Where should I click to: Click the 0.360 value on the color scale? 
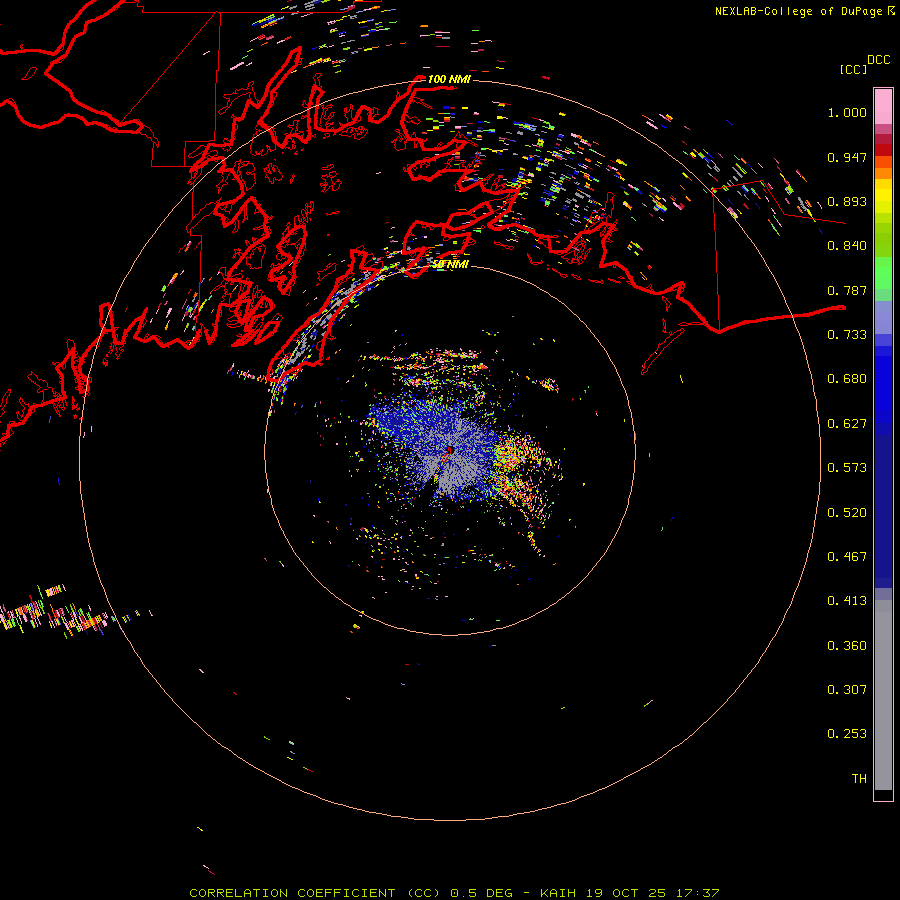coord(847,646)
